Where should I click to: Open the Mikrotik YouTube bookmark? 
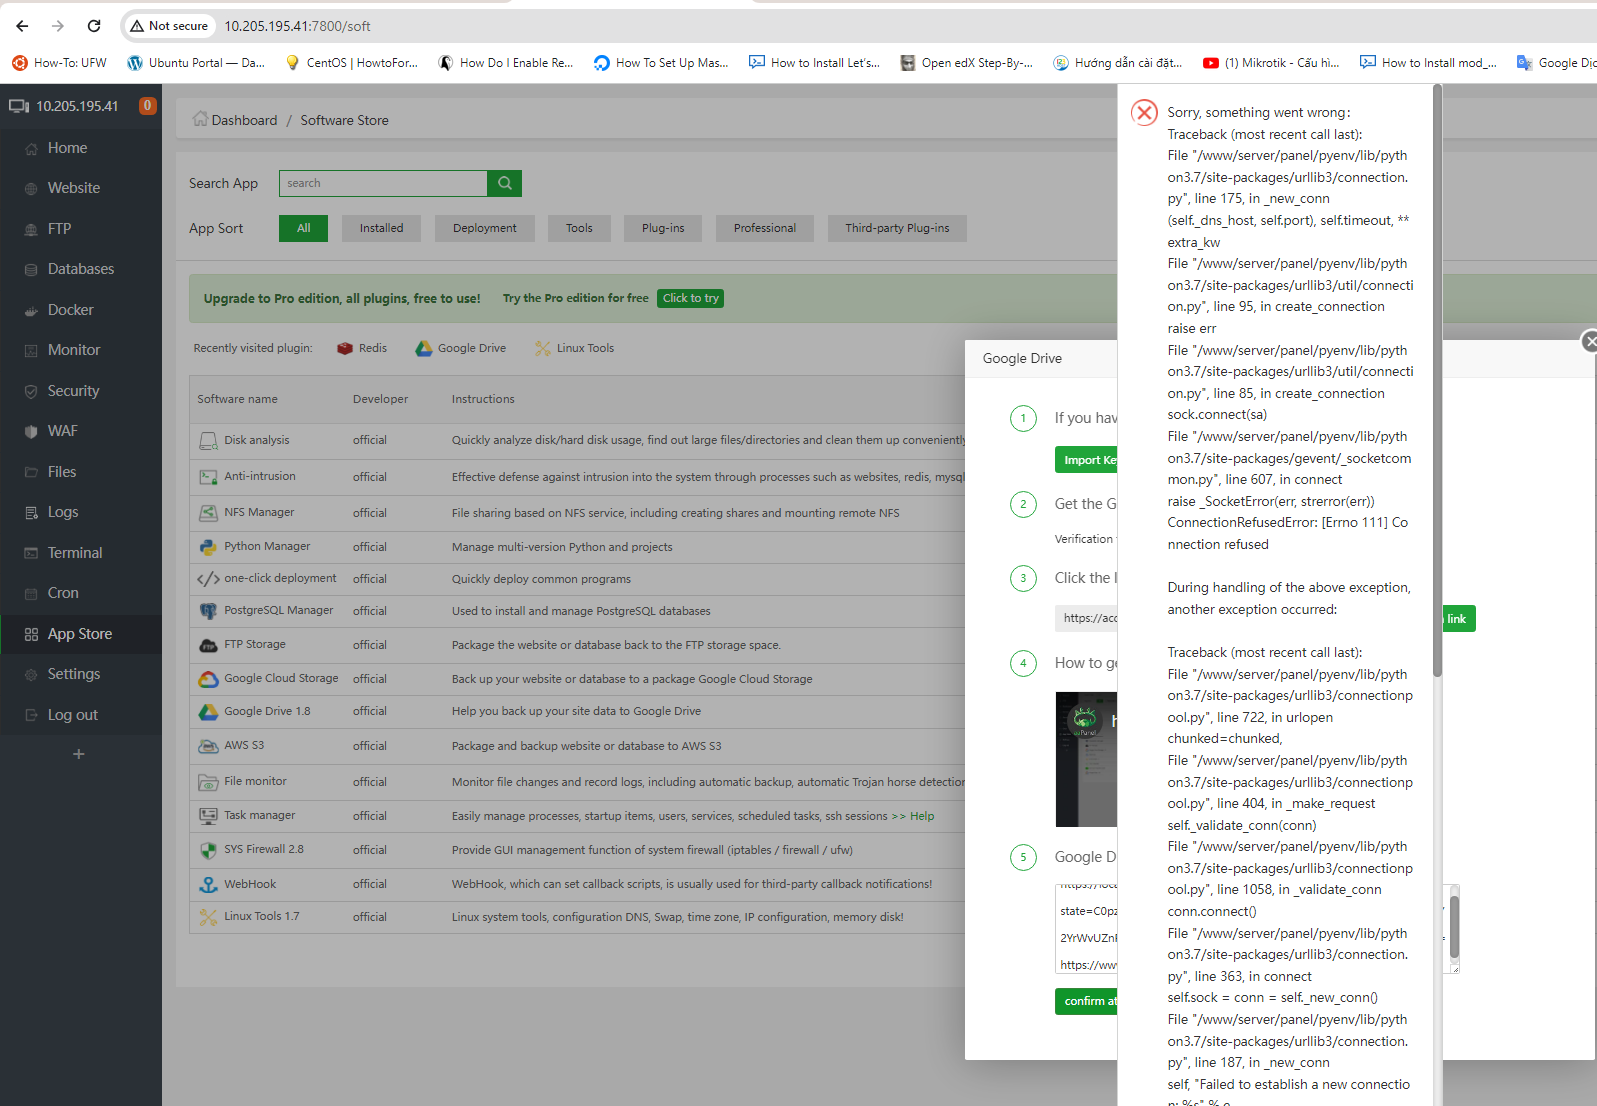pyautogui.click(x=1271, y=63)
